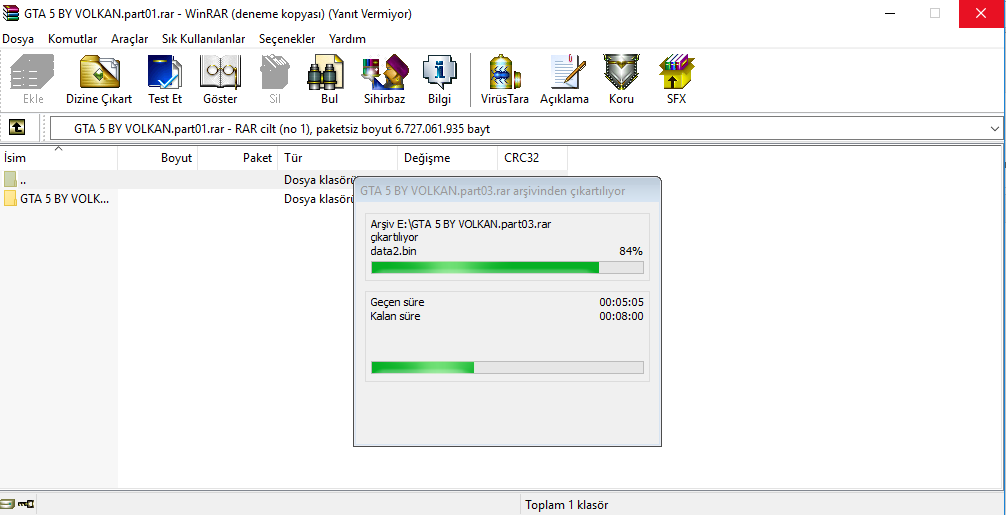Open the Dosya menu

18,39
